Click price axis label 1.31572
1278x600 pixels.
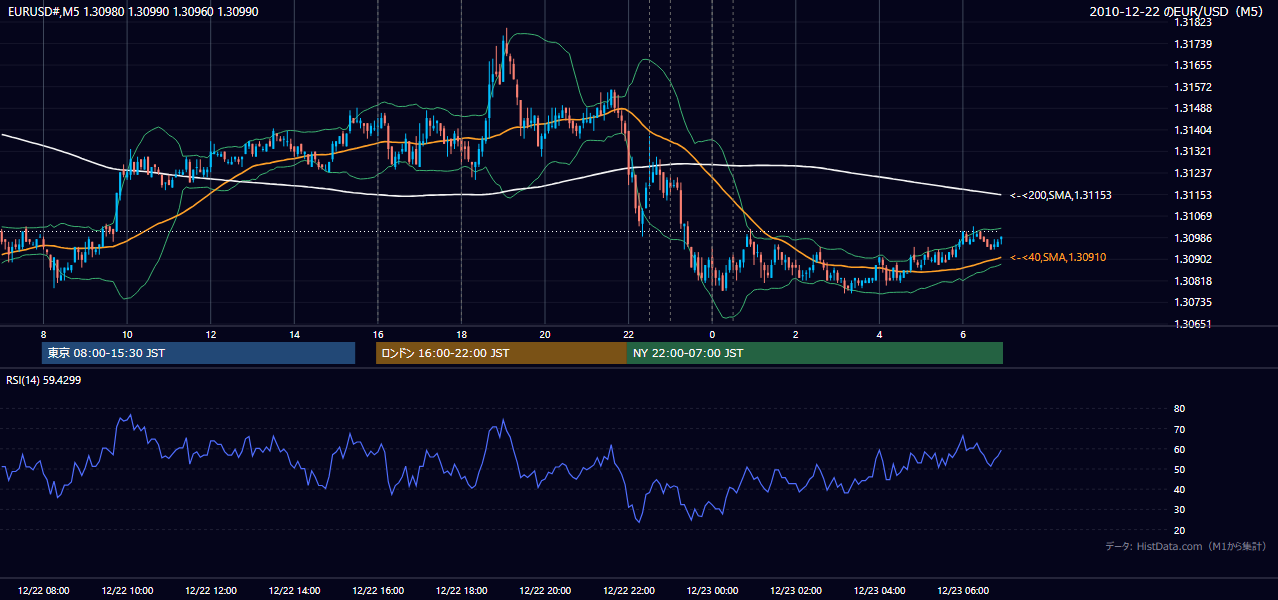tap(1193, 87)
